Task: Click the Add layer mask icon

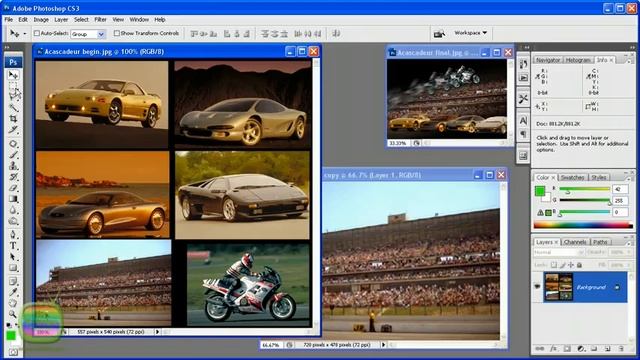Action: point(567,349)
